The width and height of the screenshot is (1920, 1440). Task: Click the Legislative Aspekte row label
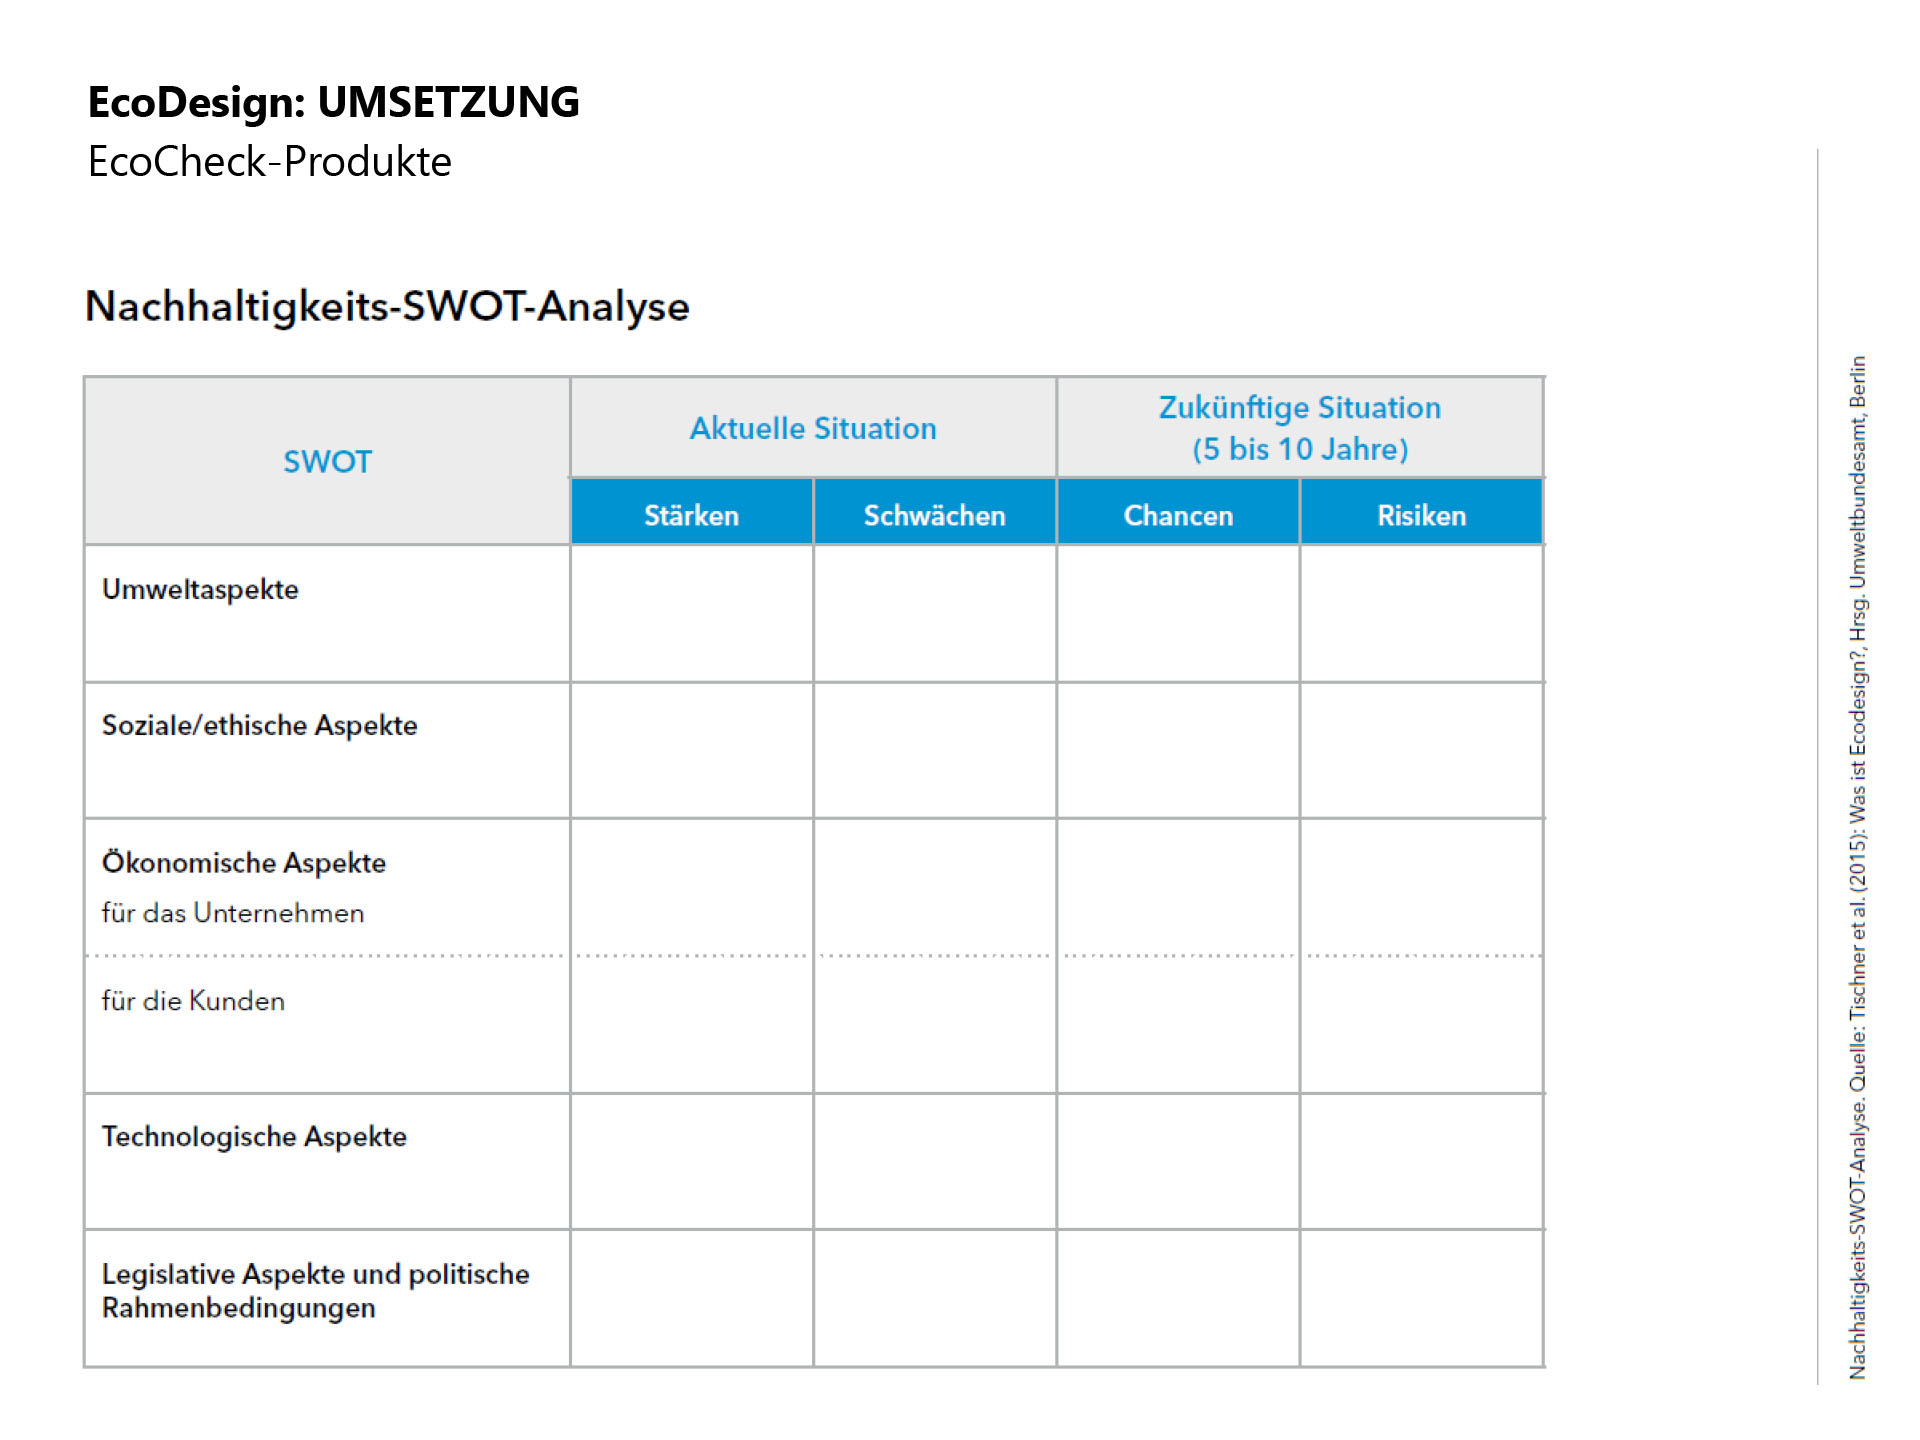(315, 1290)
